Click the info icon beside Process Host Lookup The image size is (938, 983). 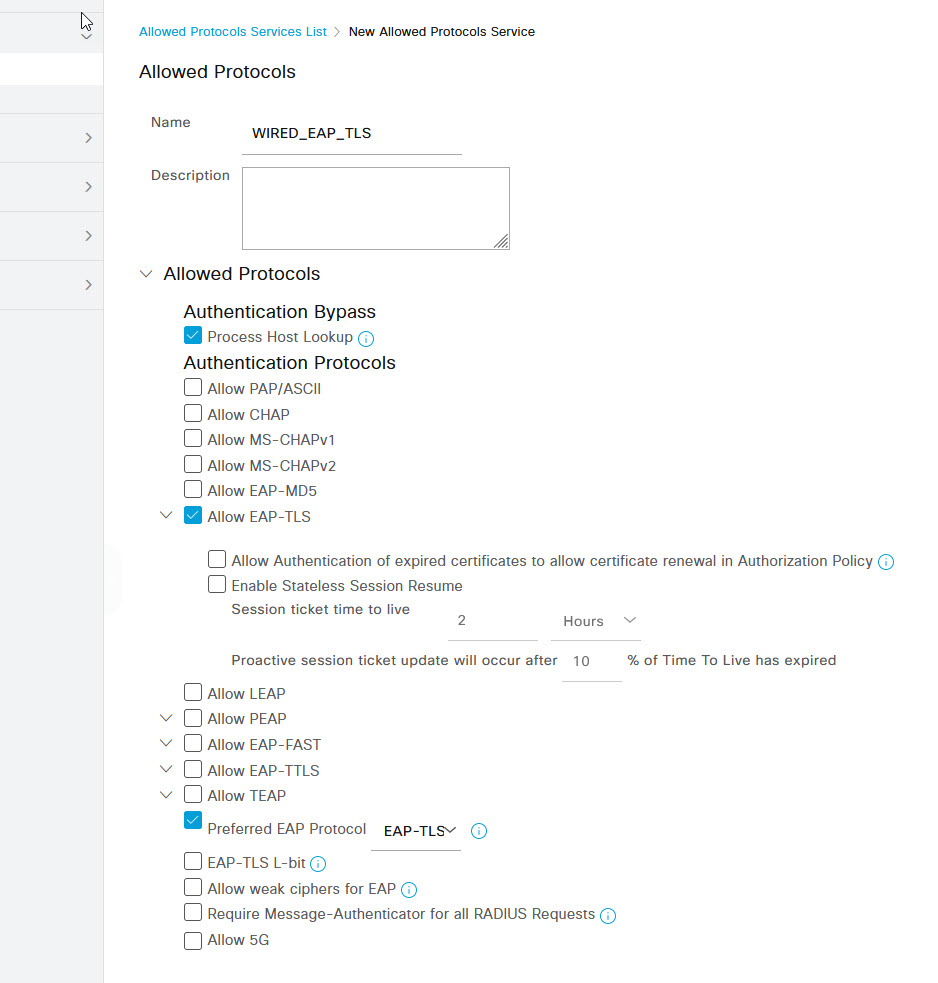[366, 339]
